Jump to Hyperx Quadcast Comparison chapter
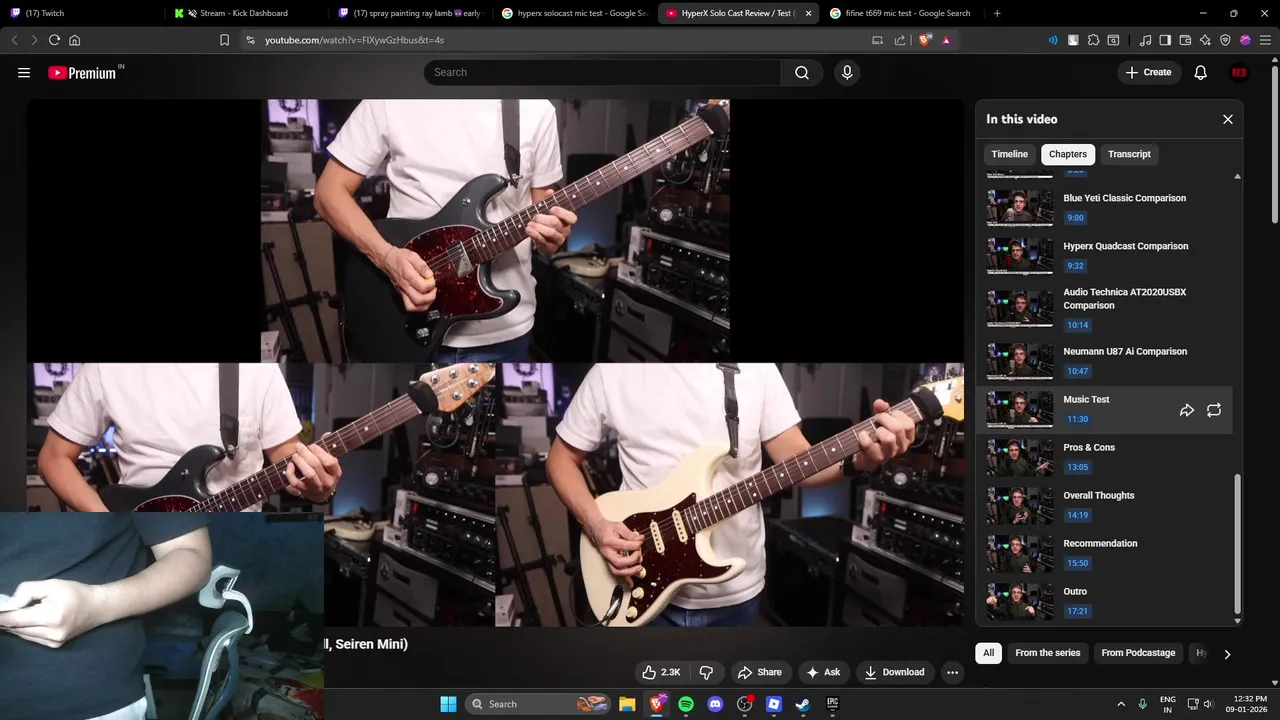Screen dimensions: 1280x720 (1105, 256)
